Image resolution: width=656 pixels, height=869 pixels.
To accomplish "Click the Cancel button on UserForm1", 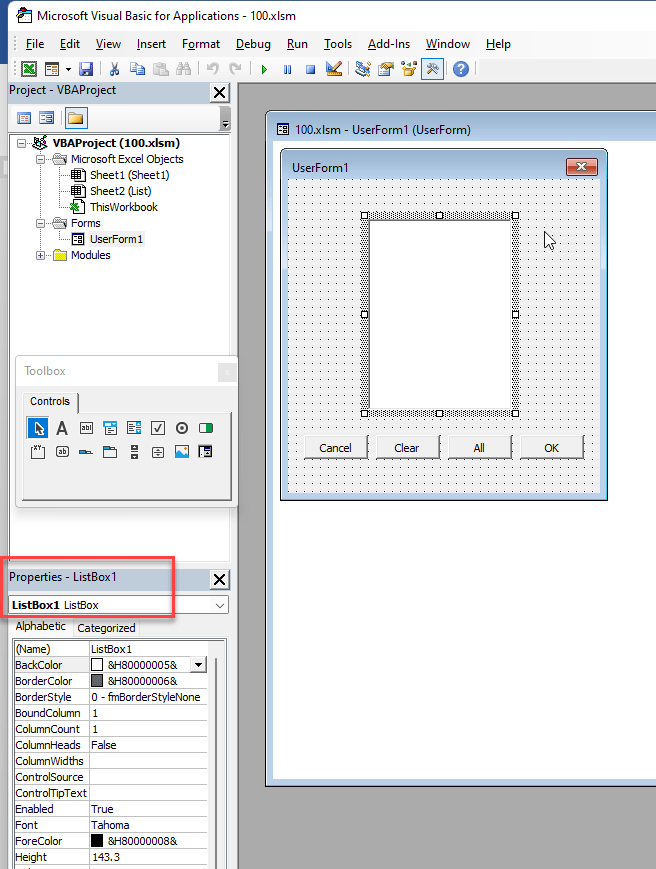I will click(336, 448).
